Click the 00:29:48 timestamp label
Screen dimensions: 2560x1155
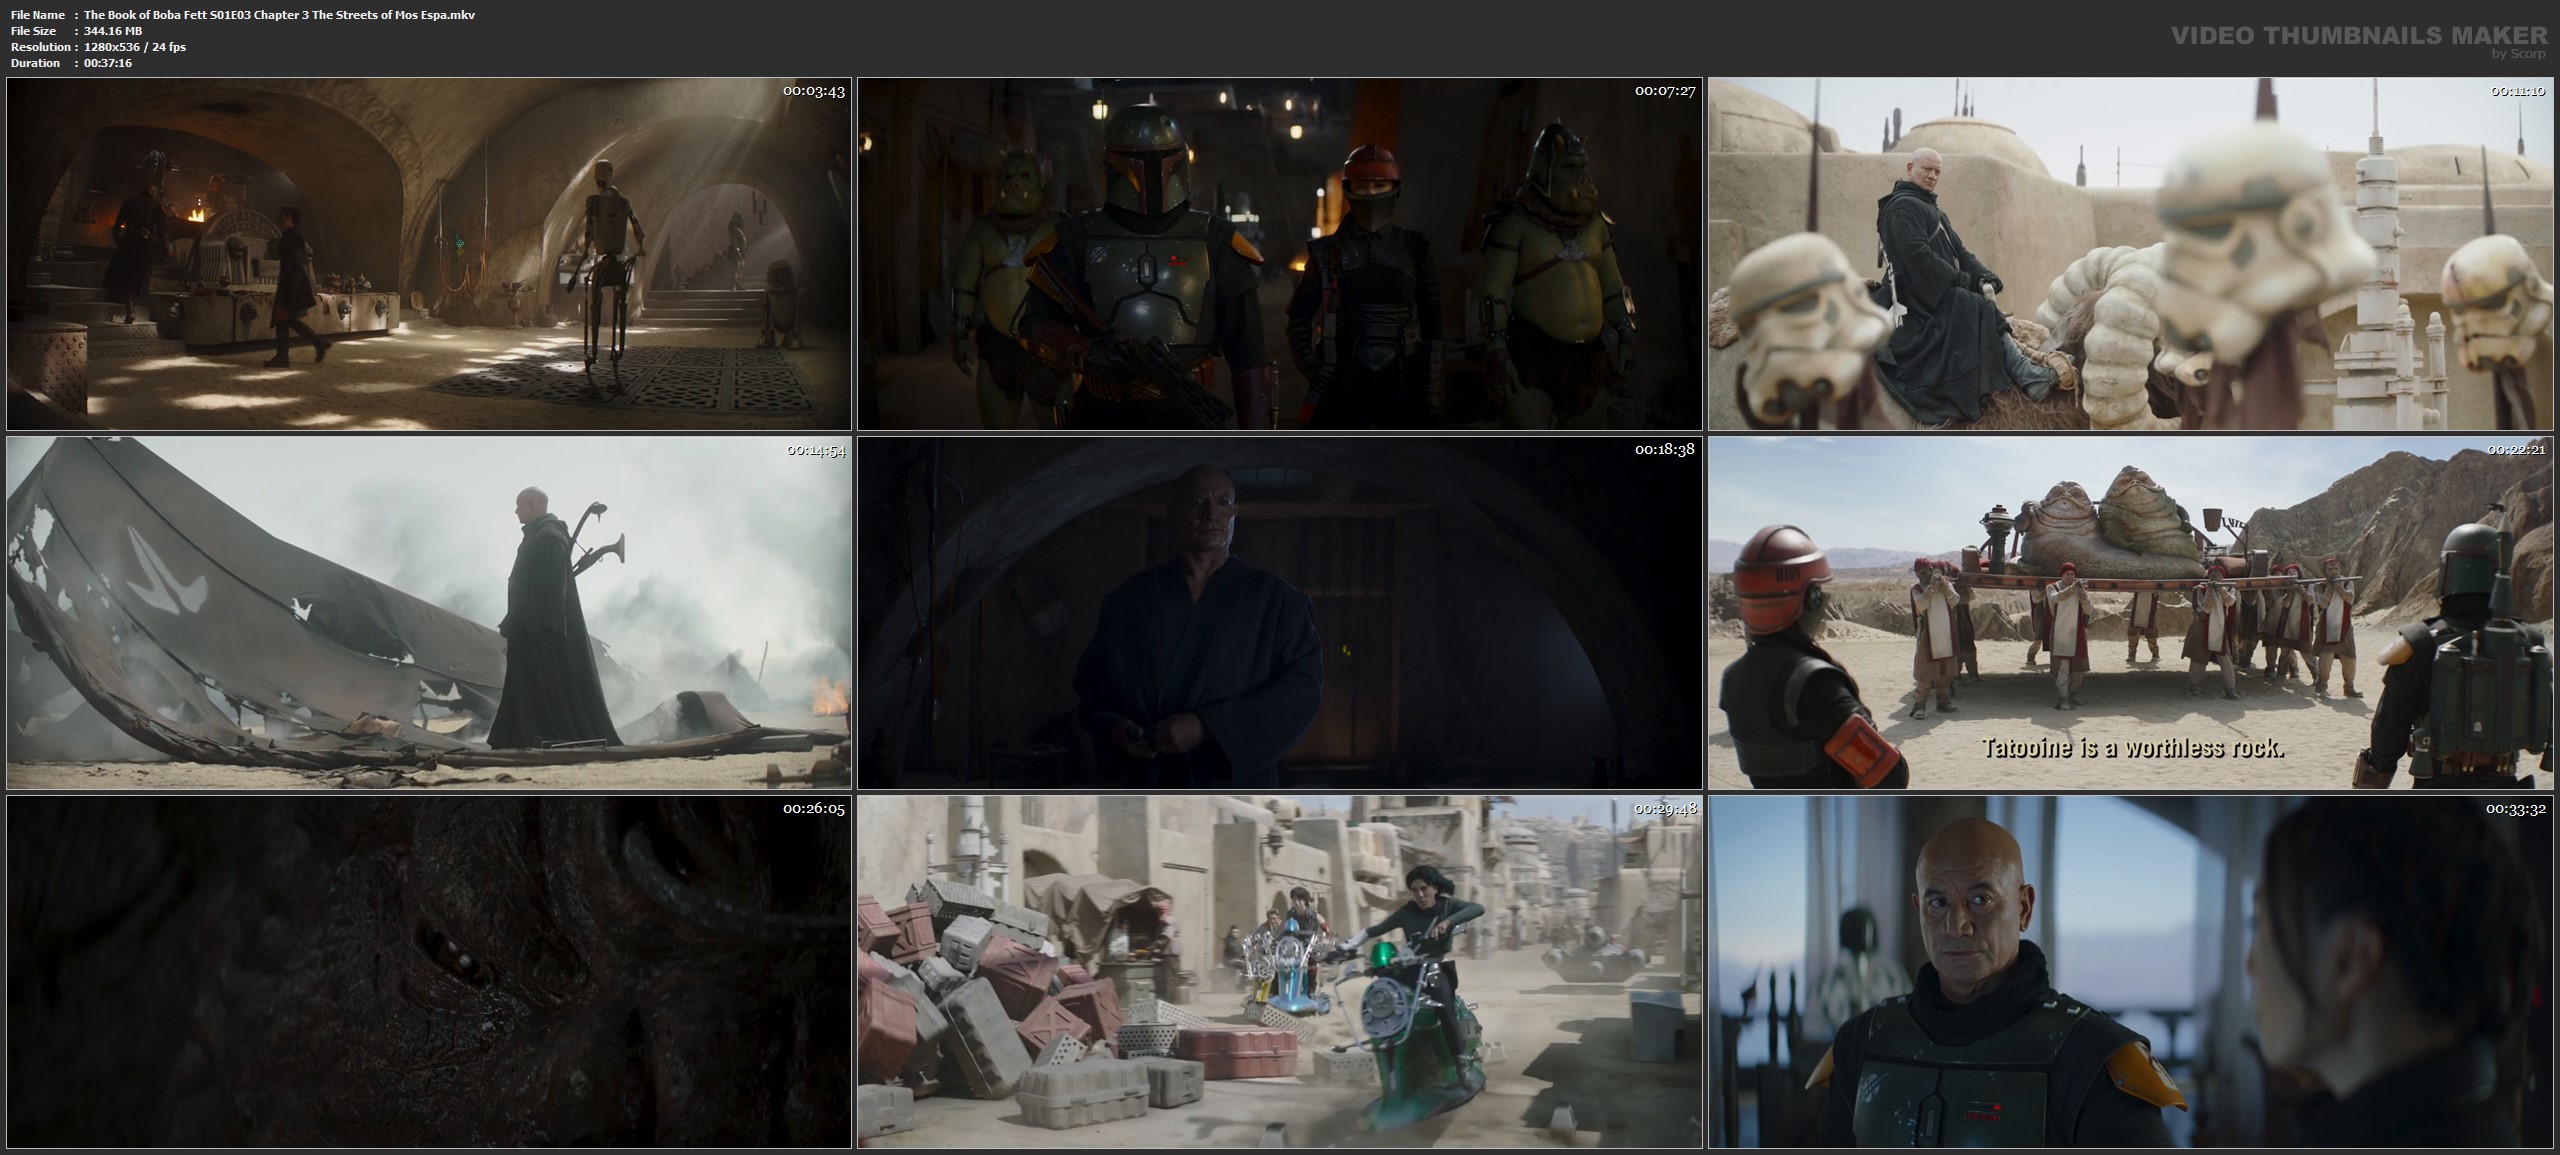[1665, 808]
